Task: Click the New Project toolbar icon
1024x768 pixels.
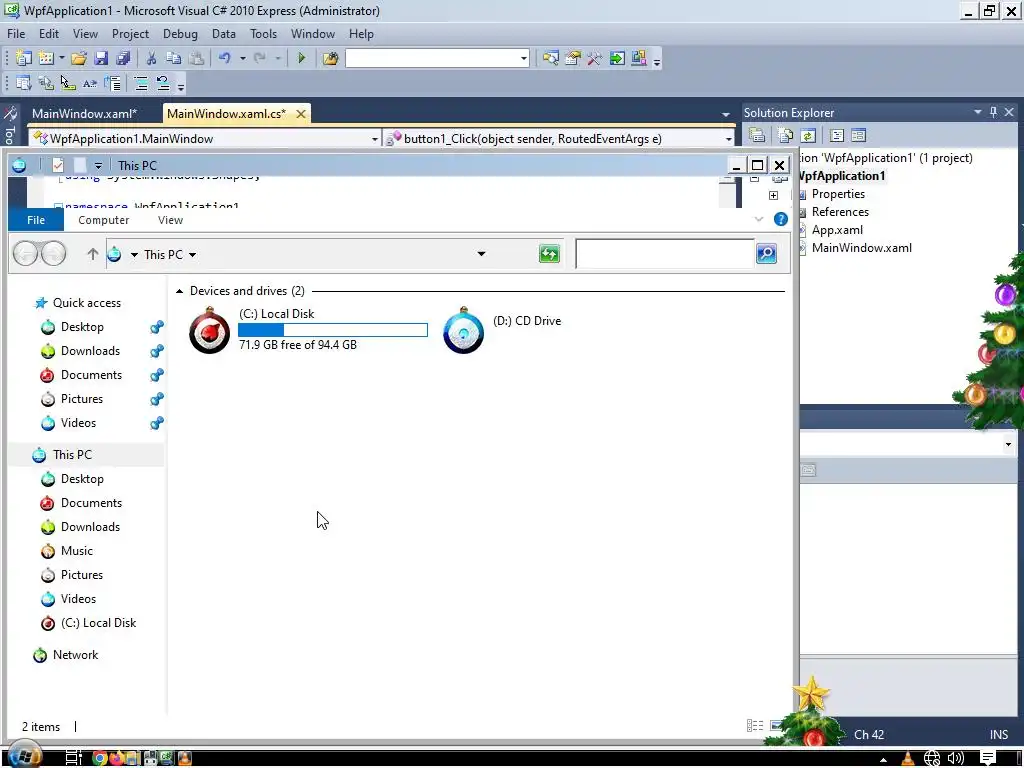Action: click(24, 59)
